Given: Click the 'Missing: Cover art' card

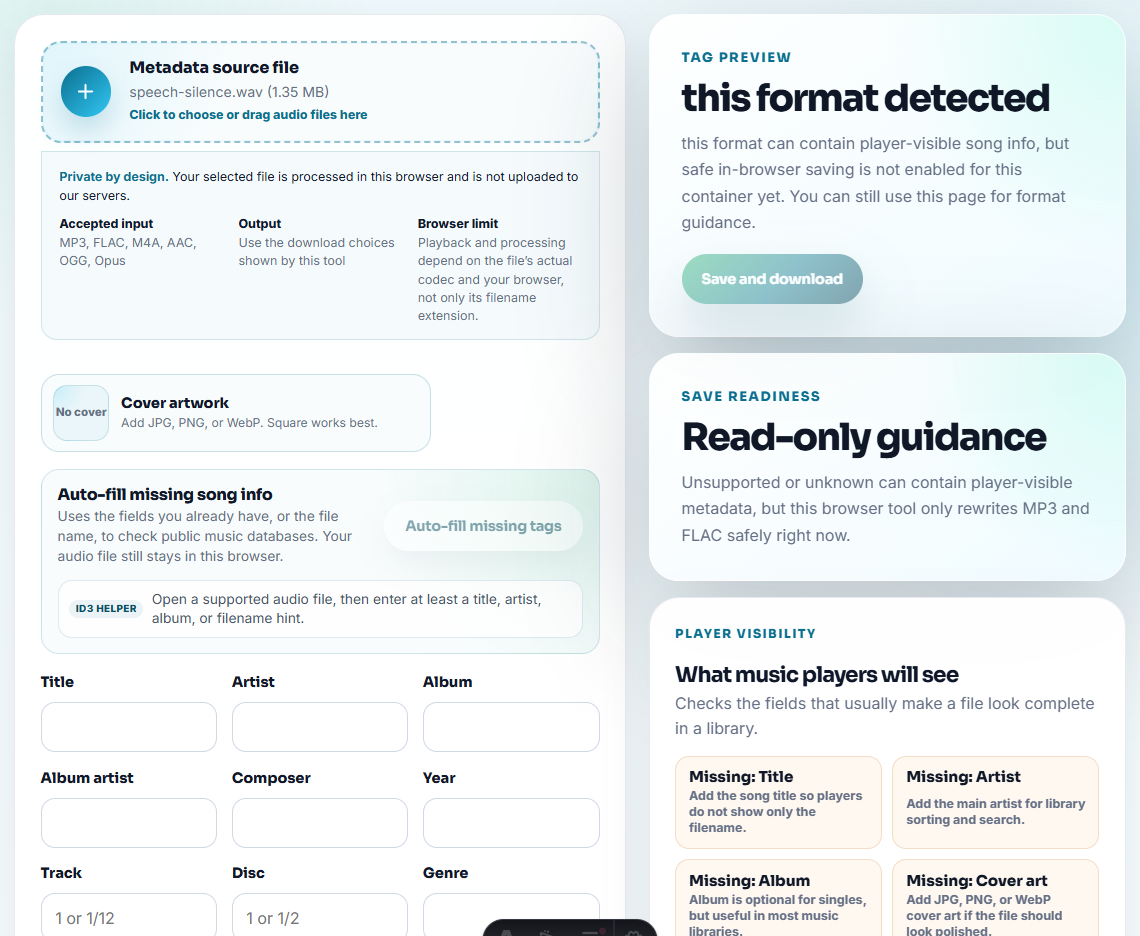Looking at the screenshot, I should click(x=995, y=898).
